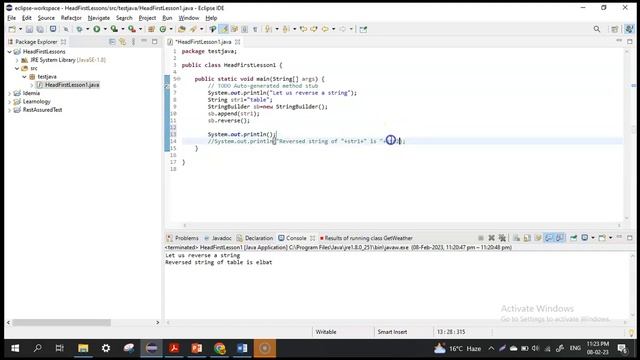The width and height of the screenshot is (640, 360).
Task: Click the Coverage run icon
Action: [114, 29]
